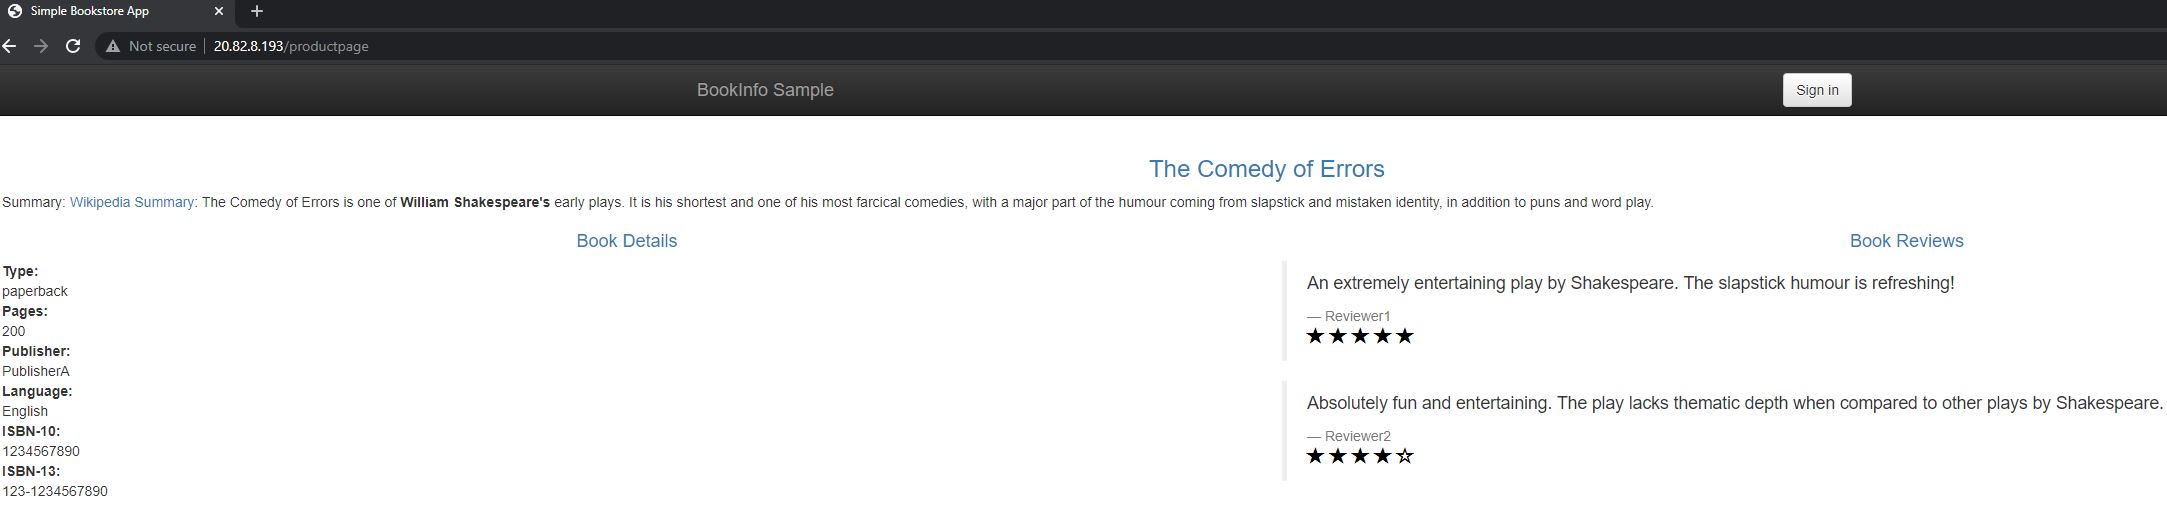Click the tab's globe favicon
Image resolution: width=2167 pixels, height=509 pixels.
[15, 11]
